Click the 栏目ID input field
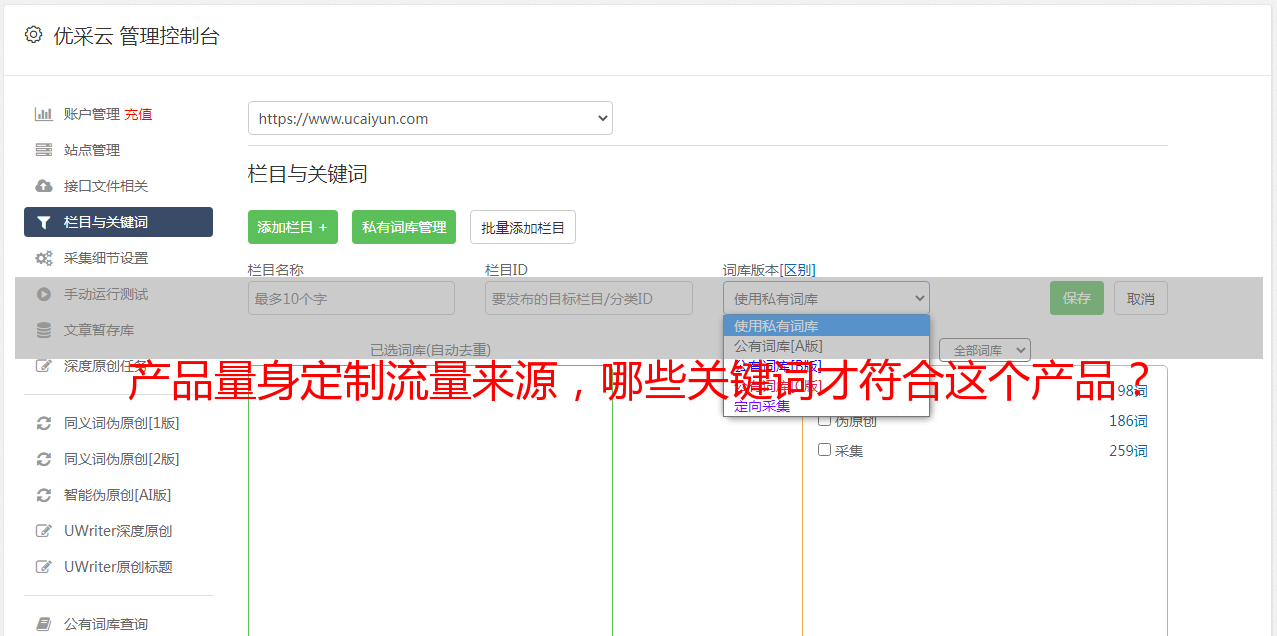 (x=589, y=298)
